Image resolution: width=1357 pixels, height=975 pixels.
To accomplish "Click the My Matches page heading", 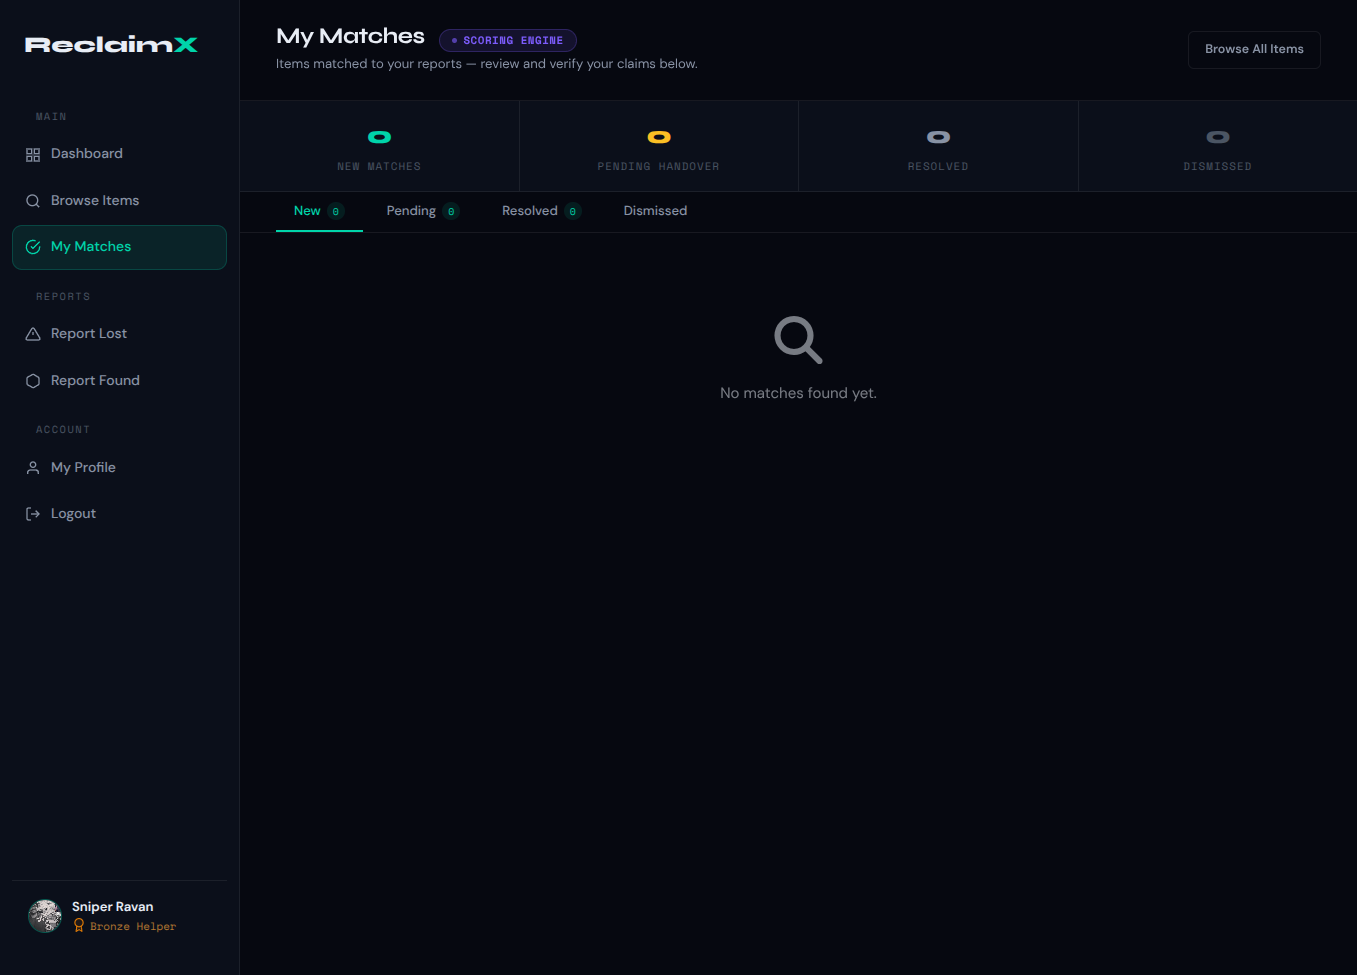I will coord(350,36).
